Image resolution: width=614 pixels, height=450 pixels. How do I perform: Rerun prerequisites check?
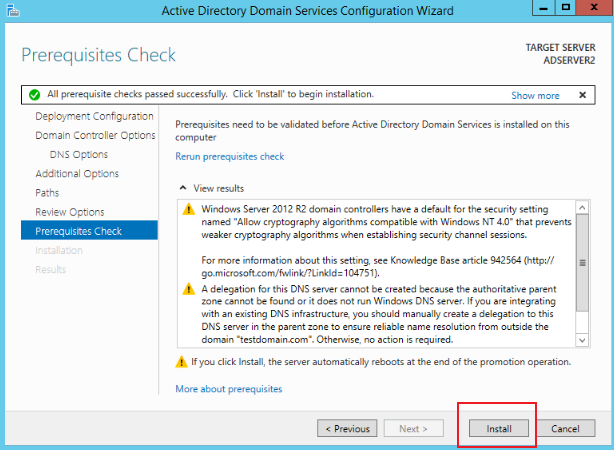229,157
